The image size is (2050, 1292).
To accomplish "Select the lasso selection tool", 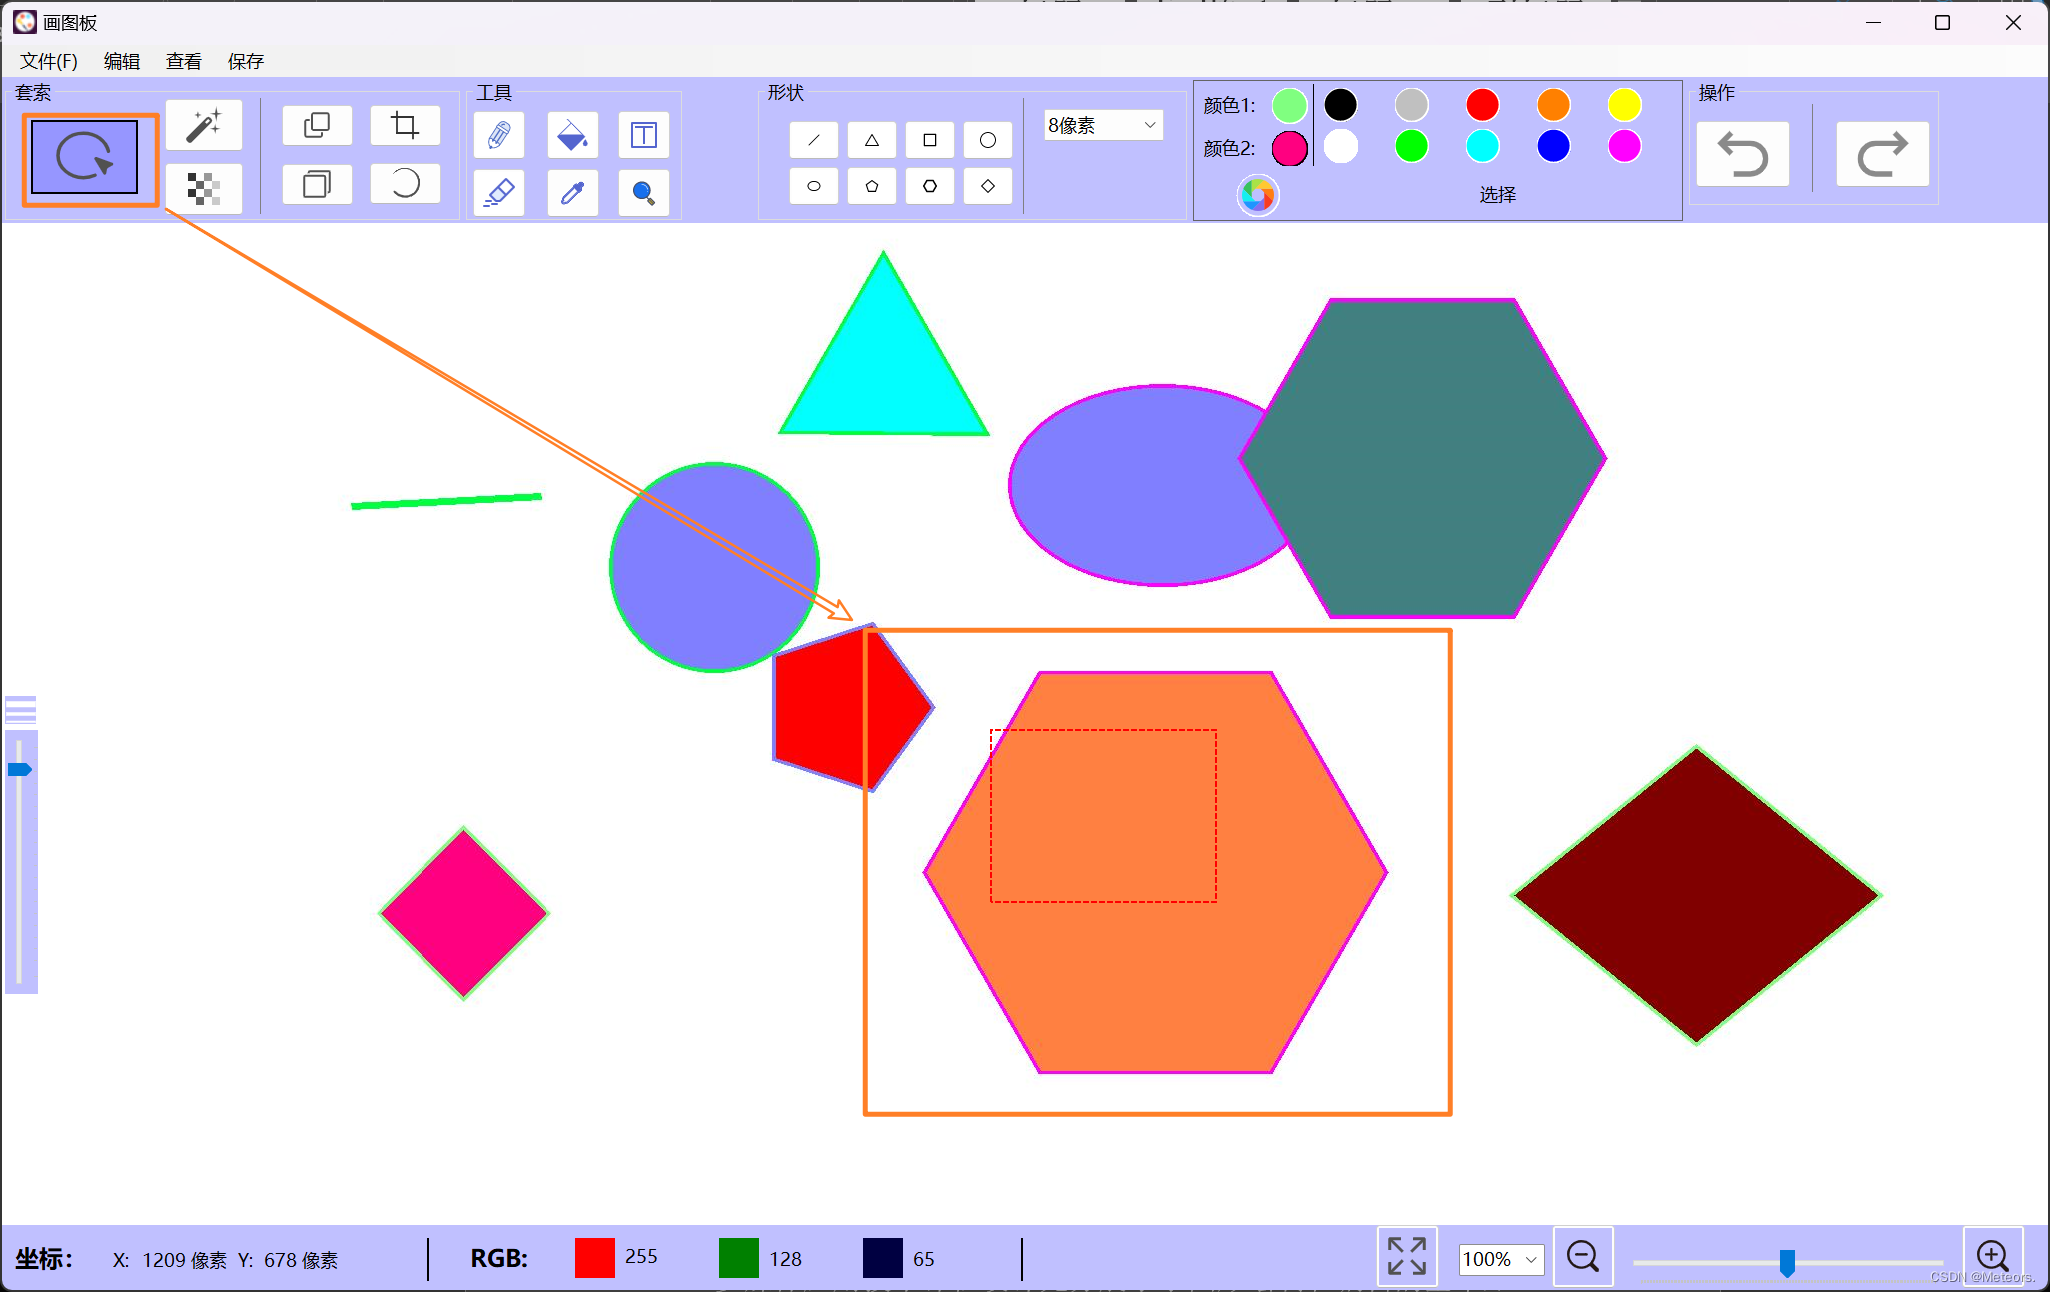I will point(85,158).
